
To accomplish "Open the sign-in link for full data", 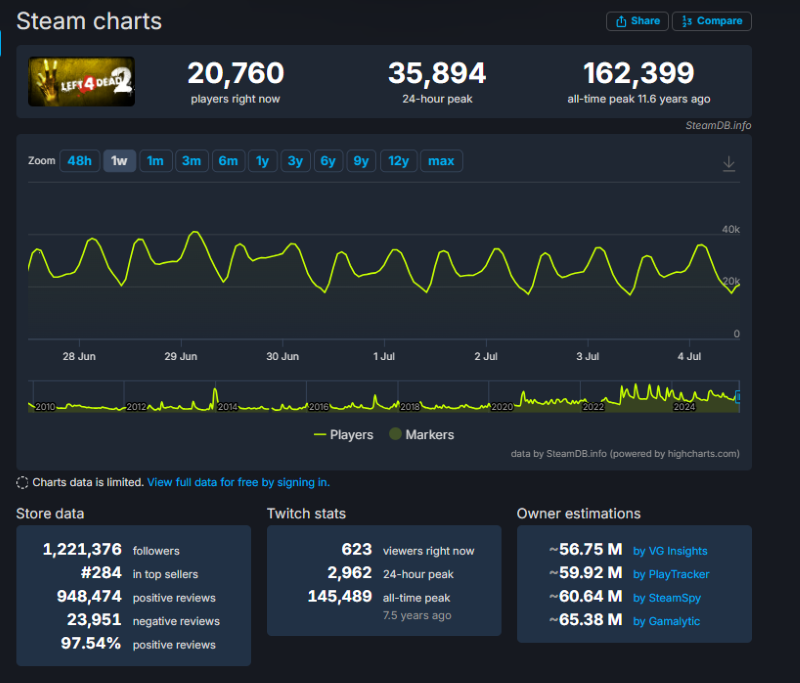I will coord(238,482).
